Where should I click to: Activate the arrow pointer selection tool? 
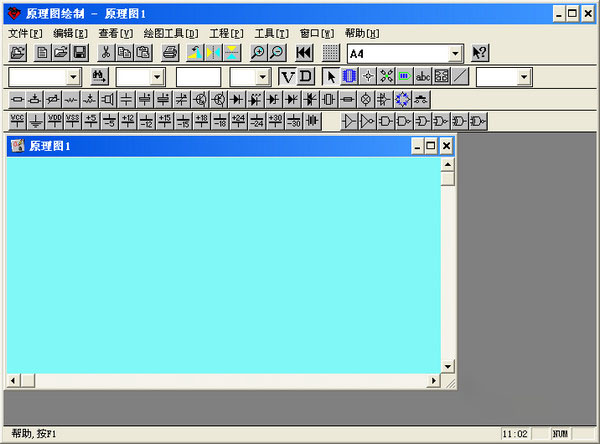click(331, 77)
